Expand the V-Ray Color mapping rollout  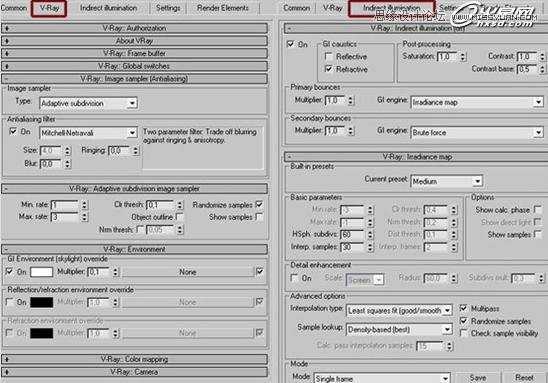click(x=135, y=359)
